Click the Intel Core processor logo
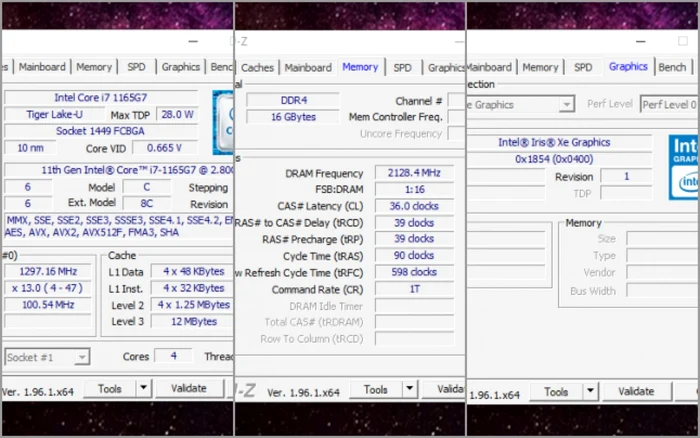Viewport: 700px width, 438px height. coord(223,122)
